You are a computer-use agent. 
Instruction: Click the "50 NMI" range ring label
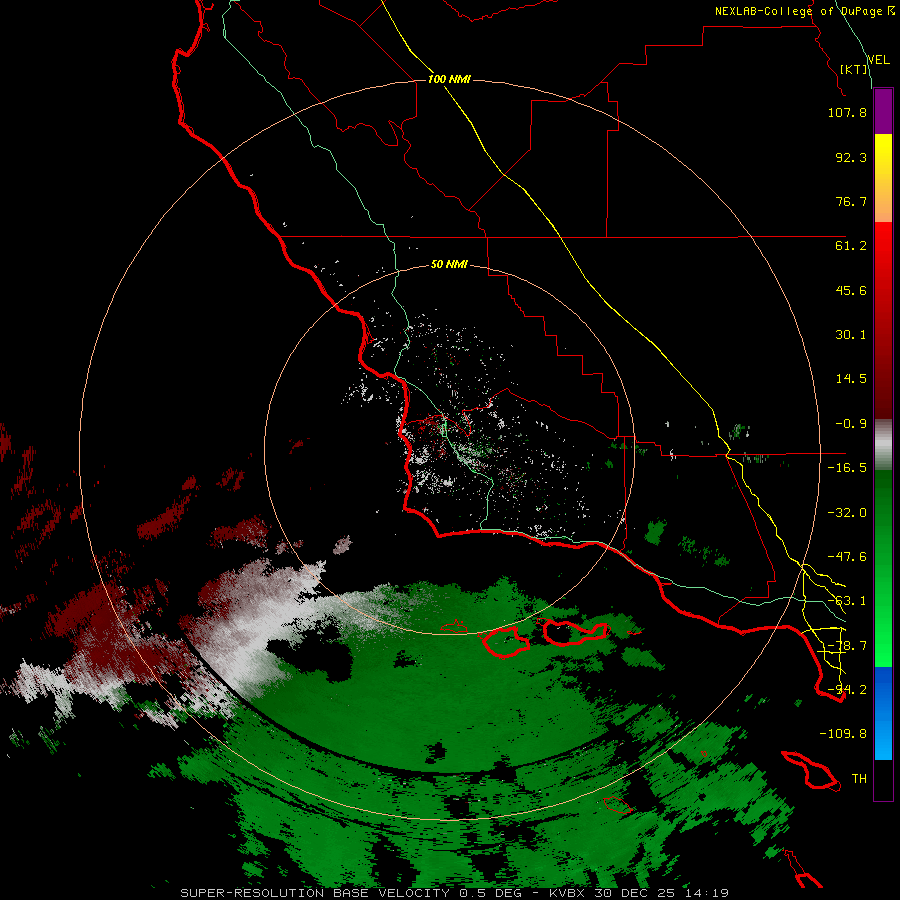449,264
